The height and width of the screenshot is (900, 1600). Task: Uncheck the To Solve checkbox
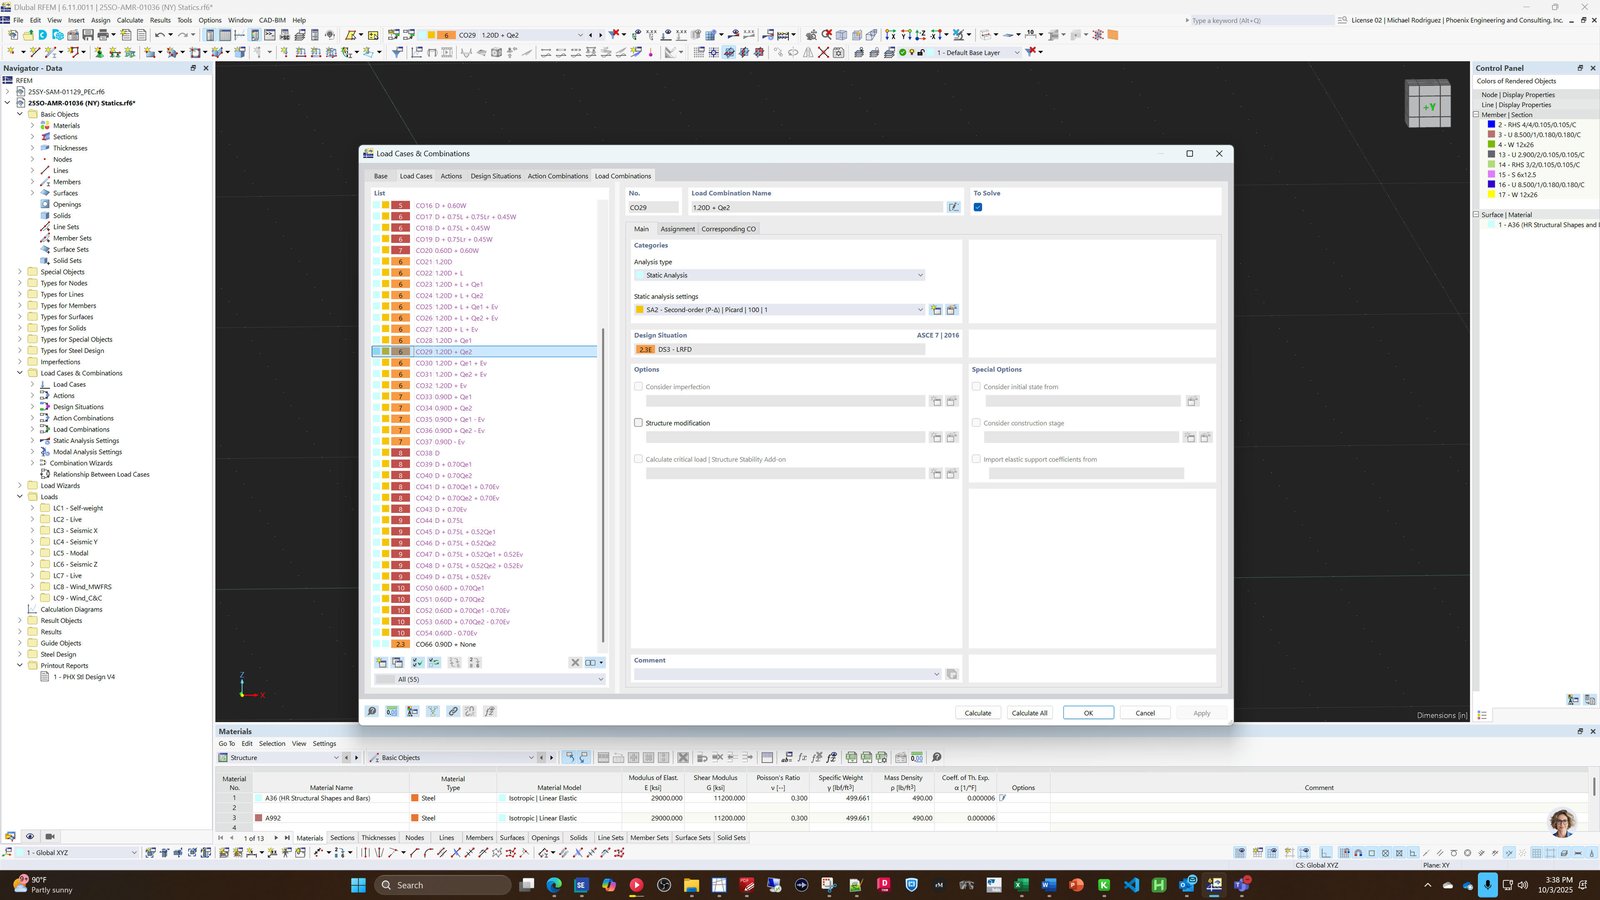(978, 207)
